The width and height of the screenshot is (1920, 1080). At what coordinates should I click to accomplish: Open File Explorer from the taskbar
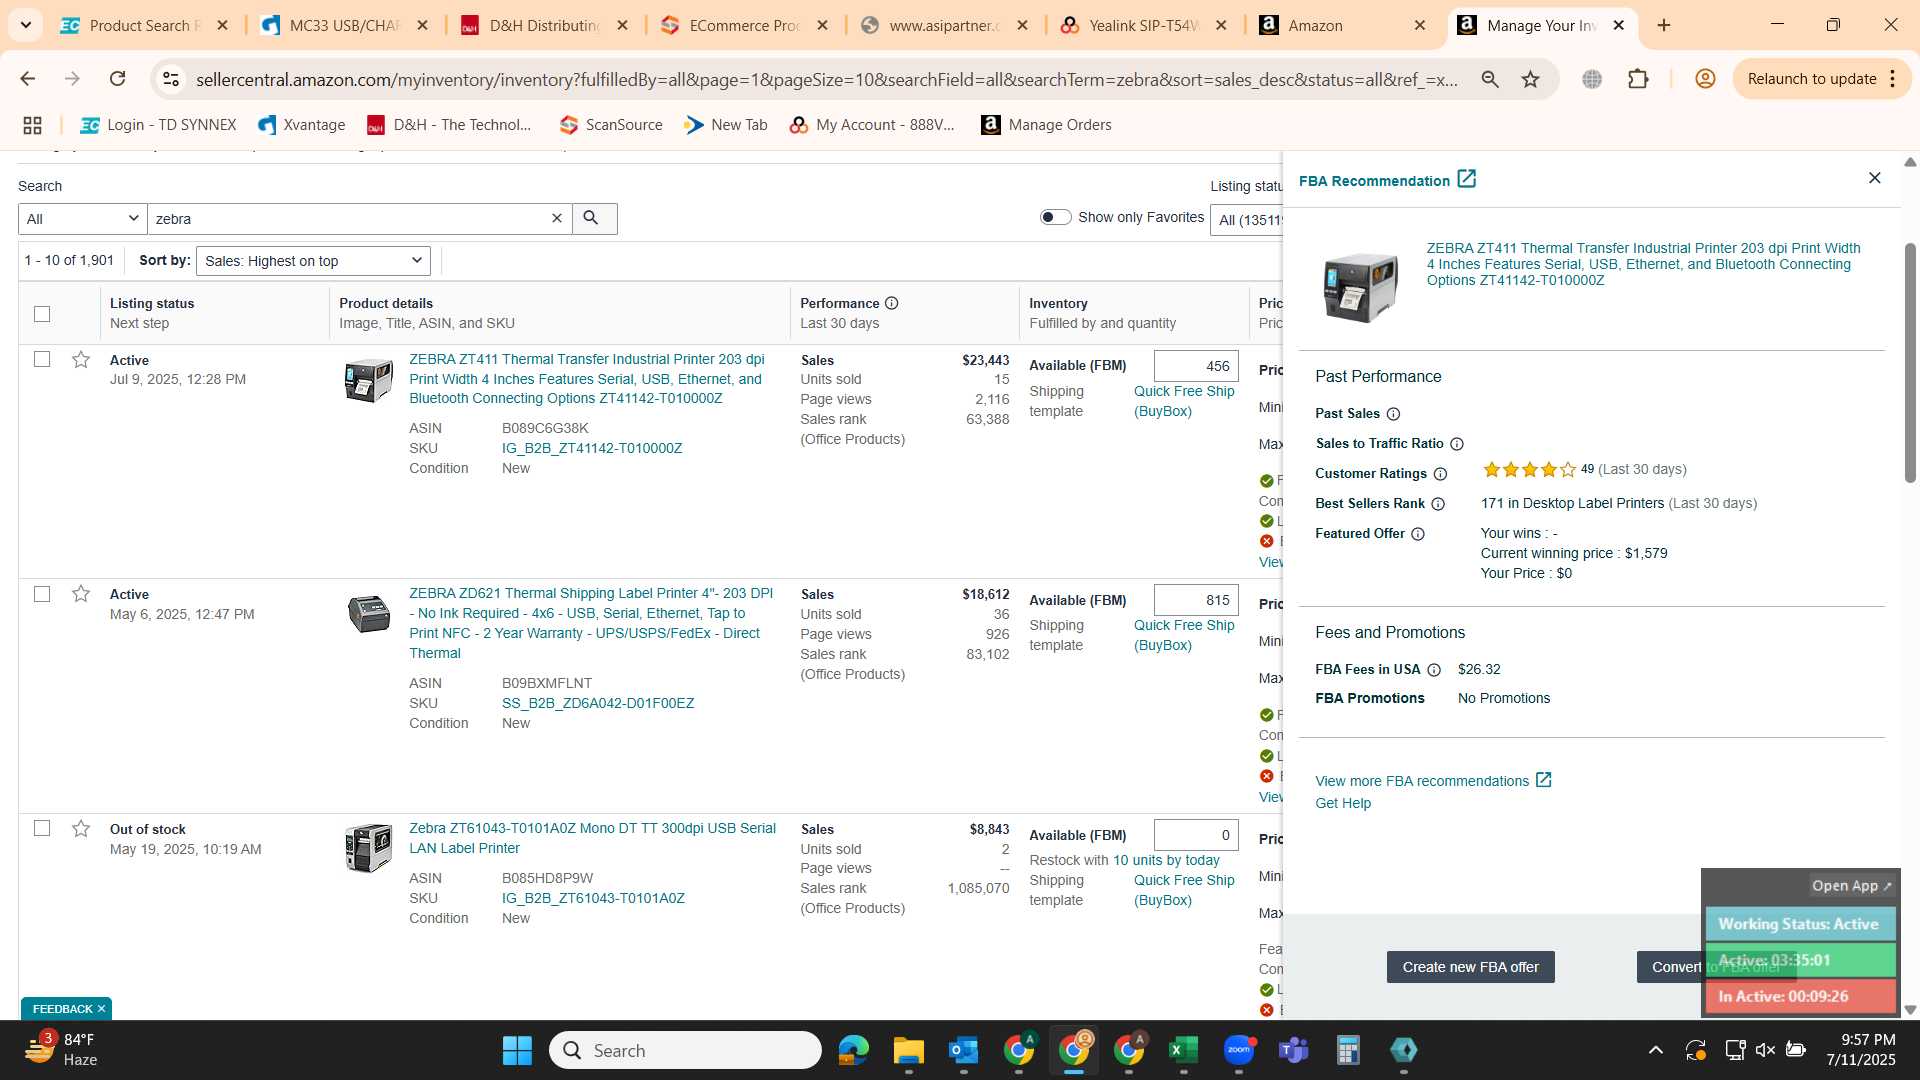(x=908, y=1050)
